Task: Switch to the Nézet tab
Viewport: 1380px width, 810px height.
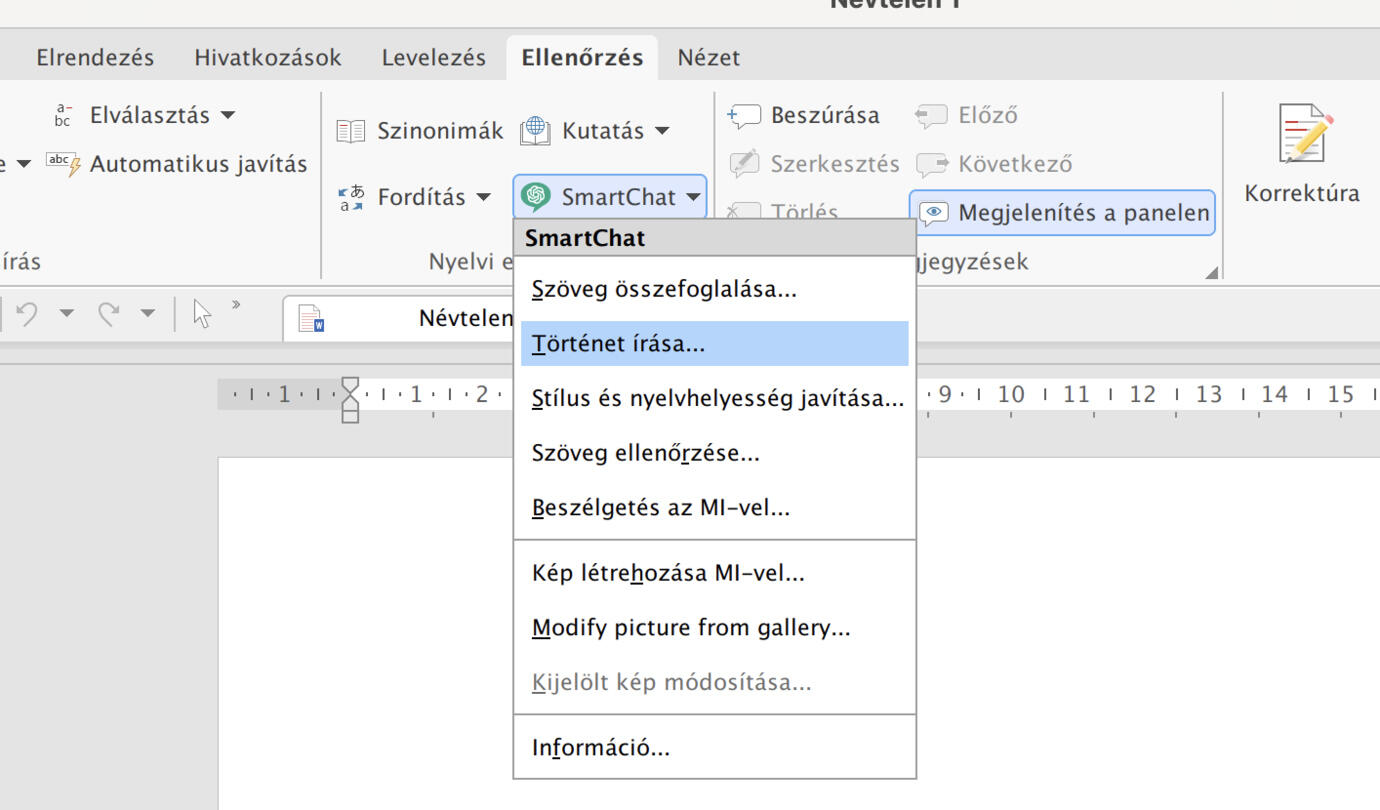Action: [709, 57]
